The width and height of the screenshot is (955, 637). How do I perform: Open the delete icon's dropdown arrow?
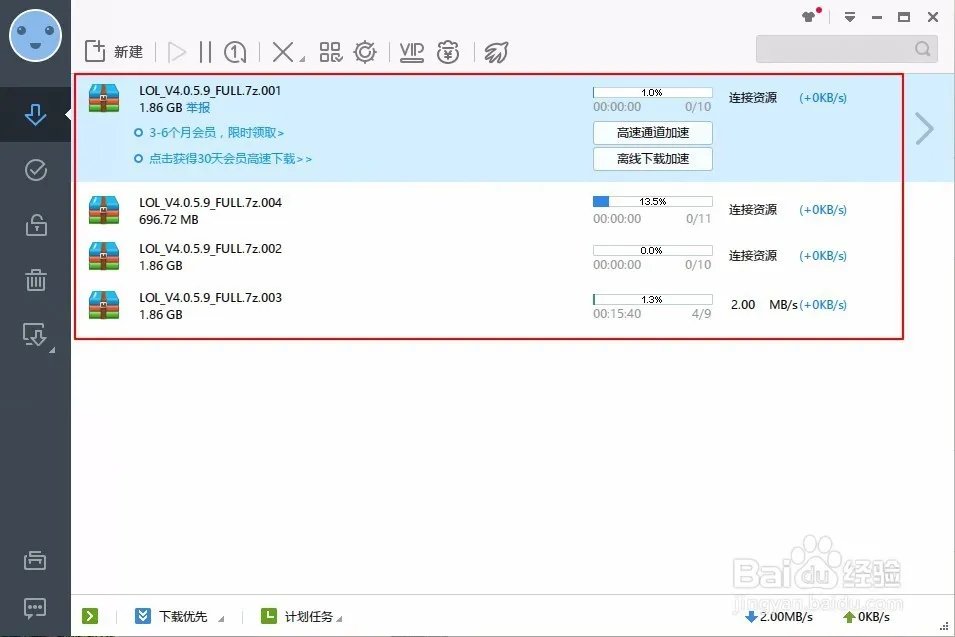point(302,59)
